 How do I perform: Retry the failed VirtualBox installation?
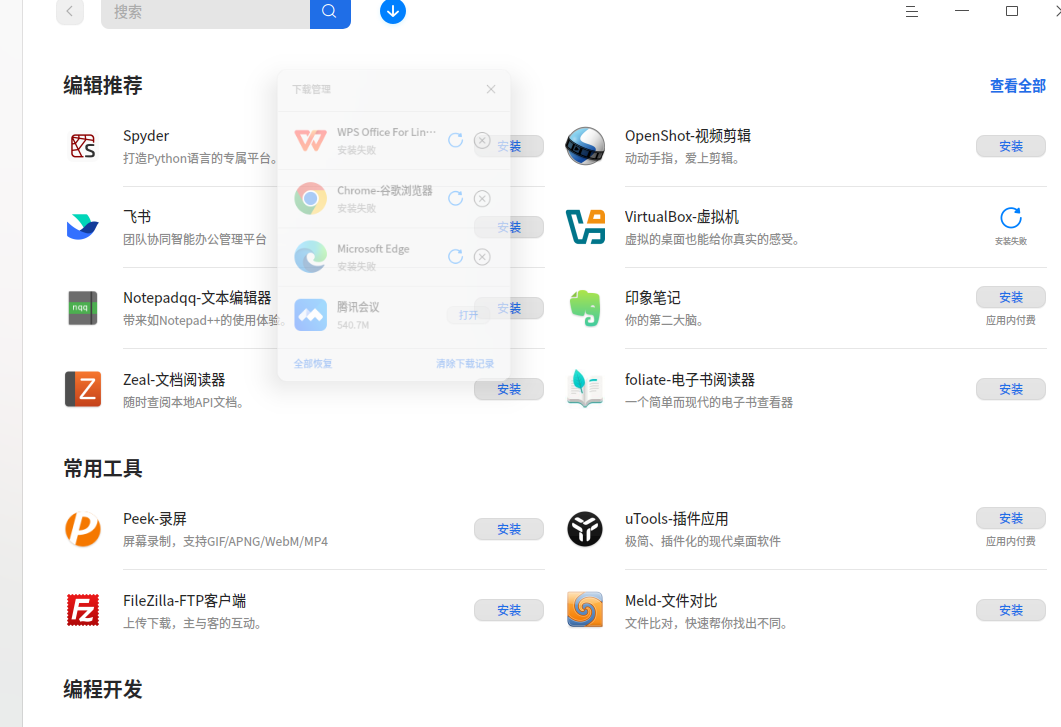click(1011, 218)
